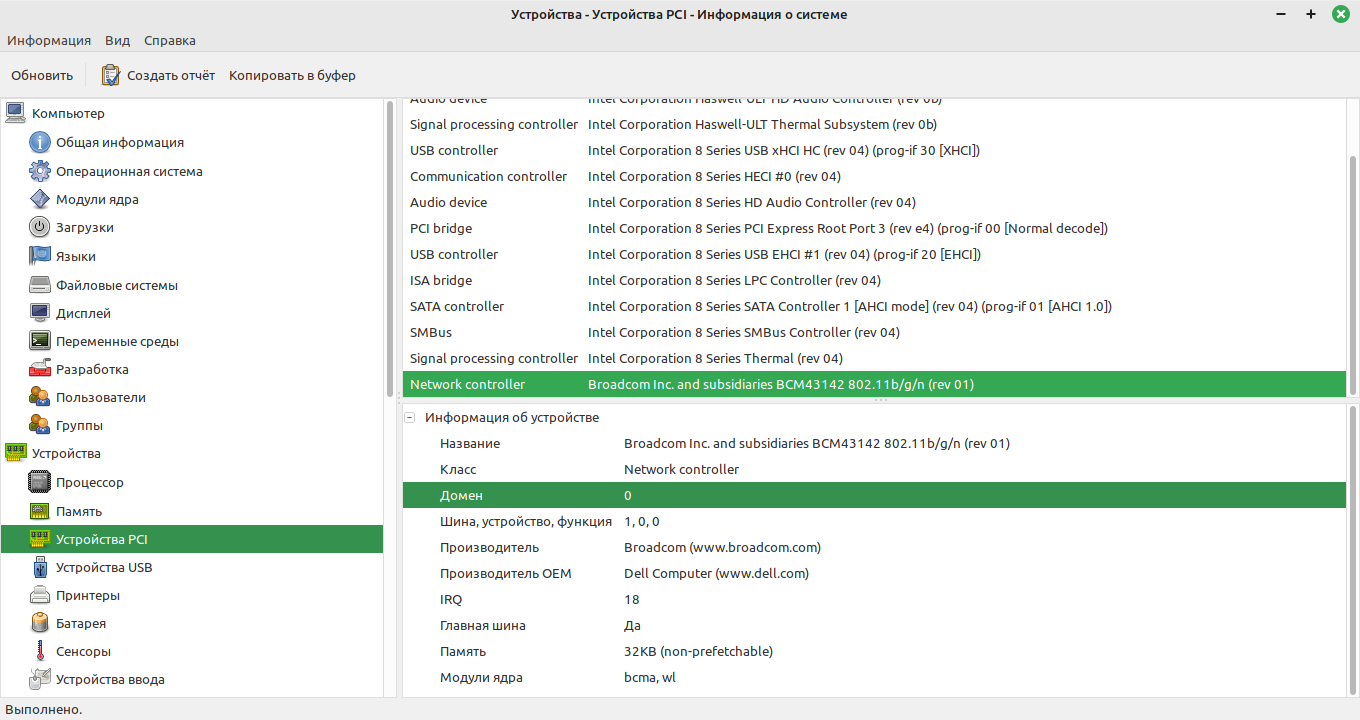Click the IRQ 18 row
This screenshot has height=720, width=1360.
pyautogui.click(x=874, y=599)
